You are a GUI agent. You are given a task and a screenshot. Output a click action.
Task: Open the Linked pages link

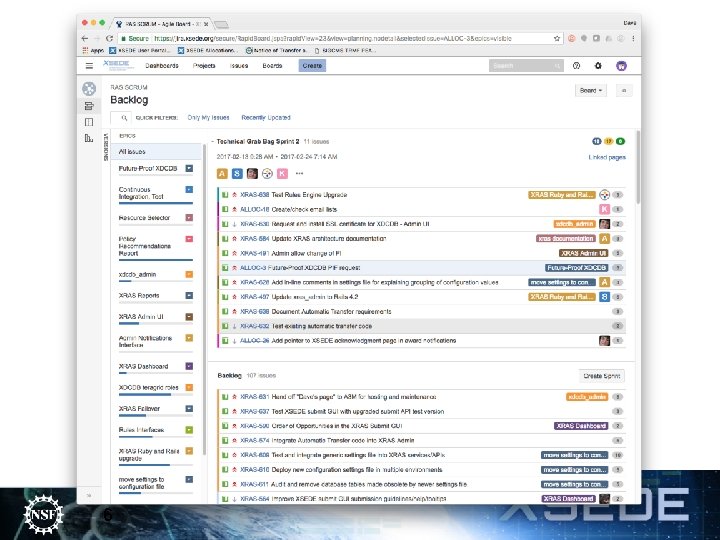coord(607,157)
